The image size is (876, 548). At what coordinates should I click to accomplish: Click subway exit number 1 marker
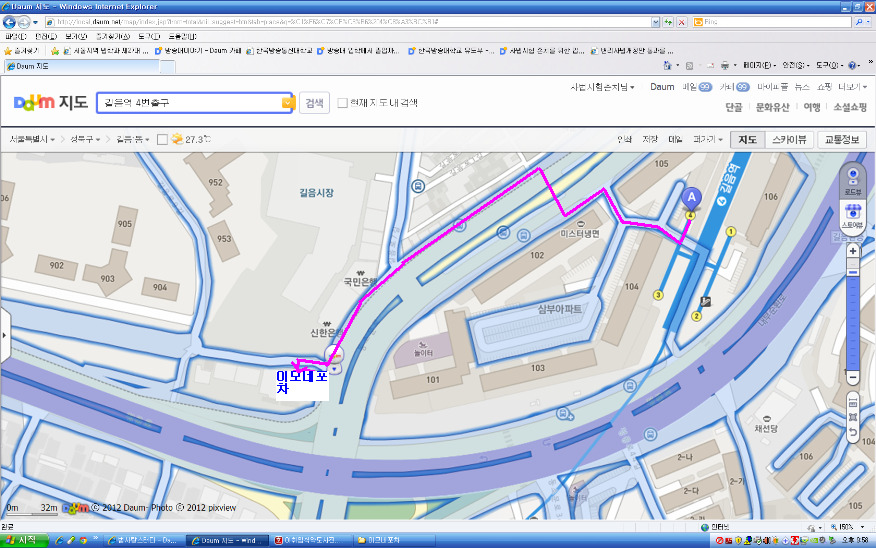[730, 232]
